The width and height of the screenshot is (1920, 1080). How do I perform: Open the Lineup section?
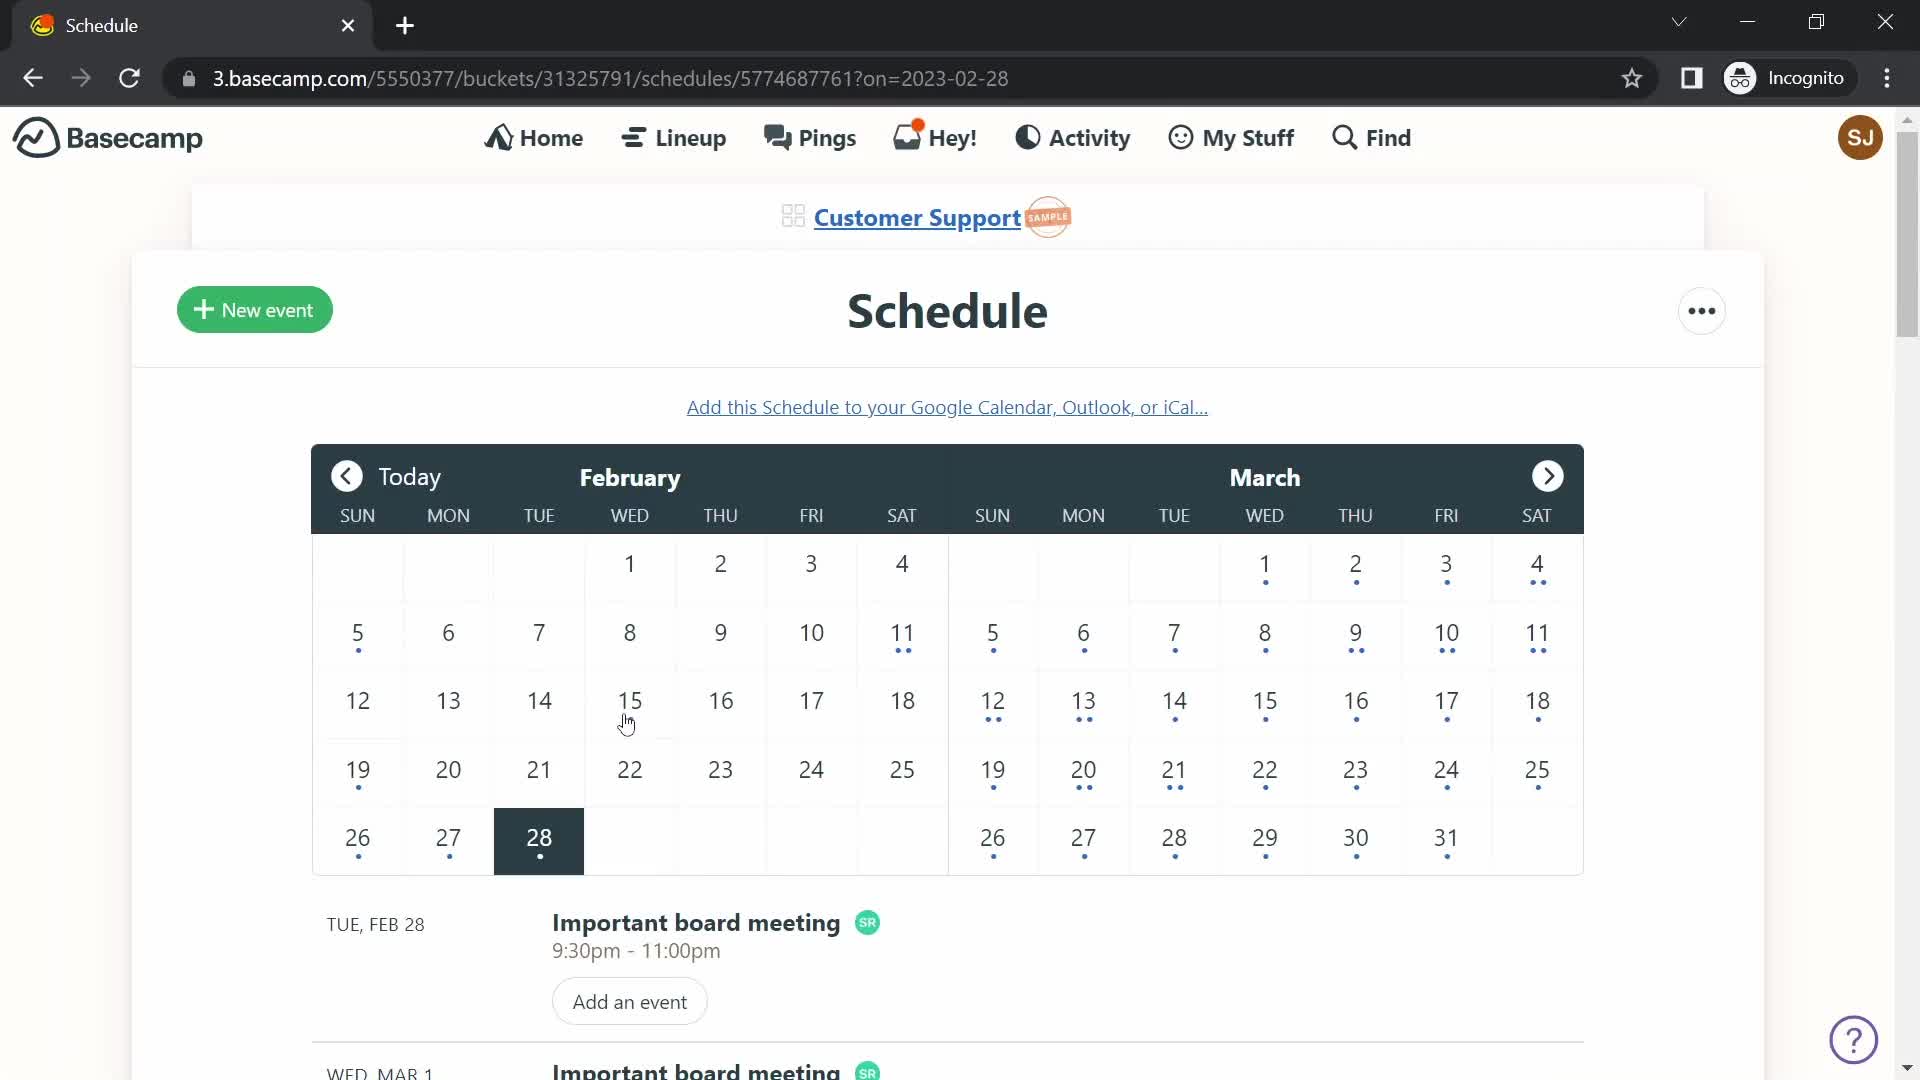(675, 136)
